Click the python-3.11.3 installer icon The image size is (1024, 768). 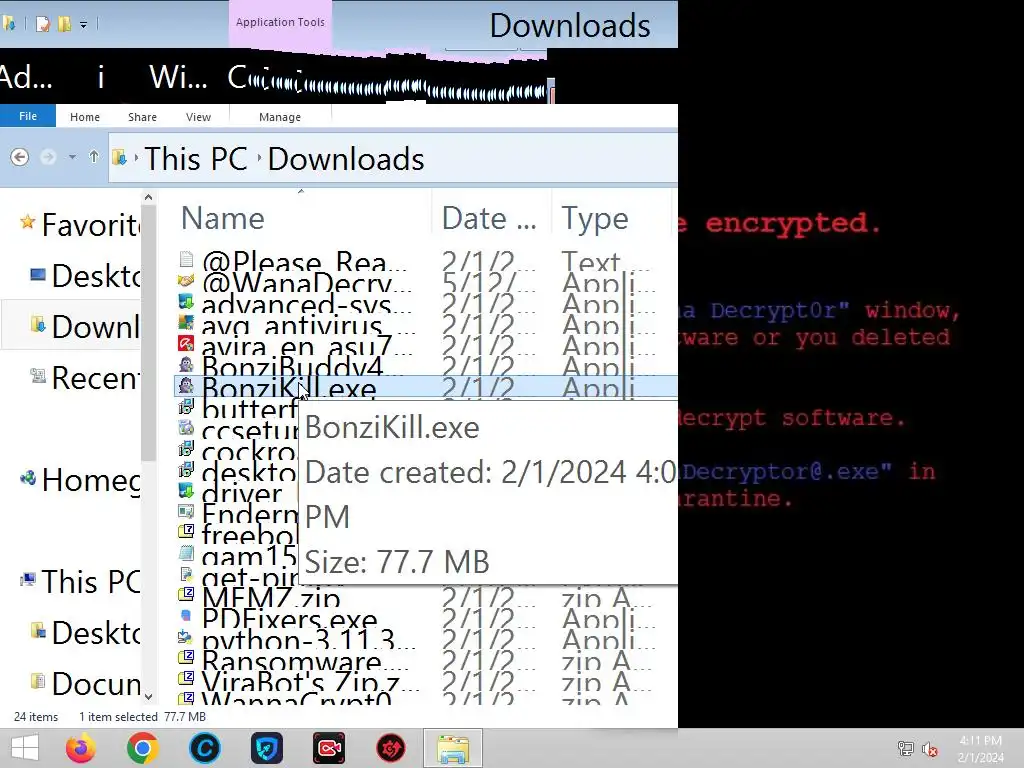[x=186, y=637]
